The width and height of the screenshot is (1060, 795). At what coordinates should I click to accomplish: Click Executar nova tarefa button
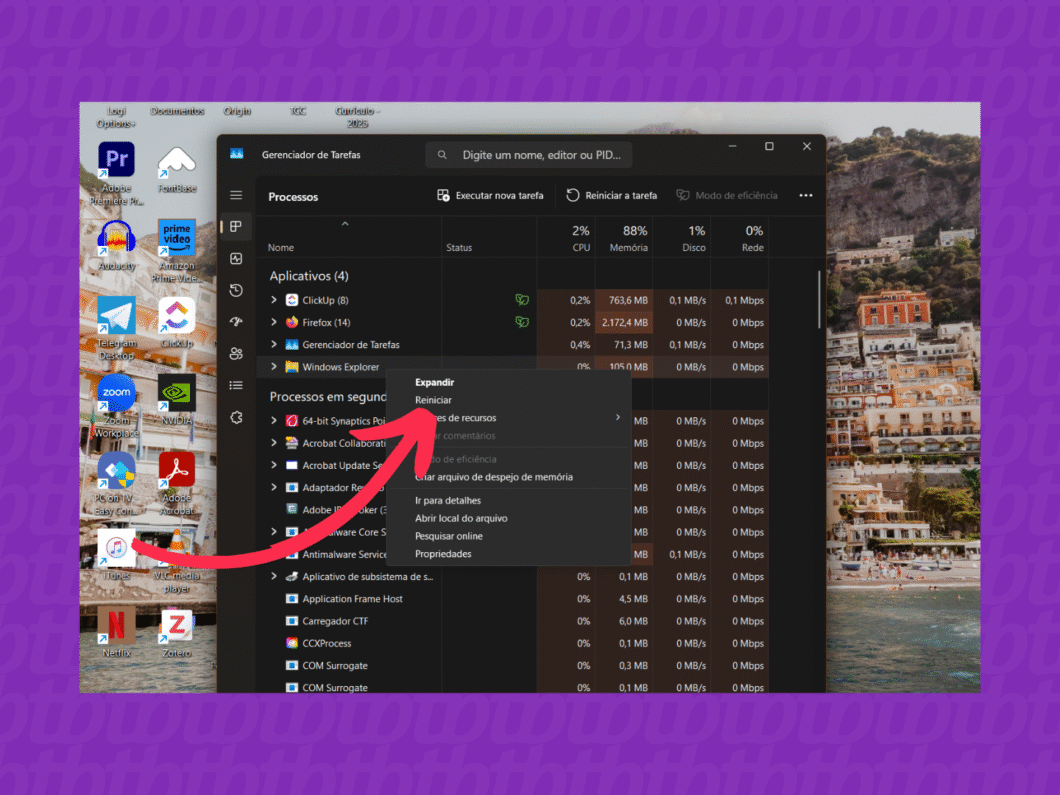pos(490,195)
